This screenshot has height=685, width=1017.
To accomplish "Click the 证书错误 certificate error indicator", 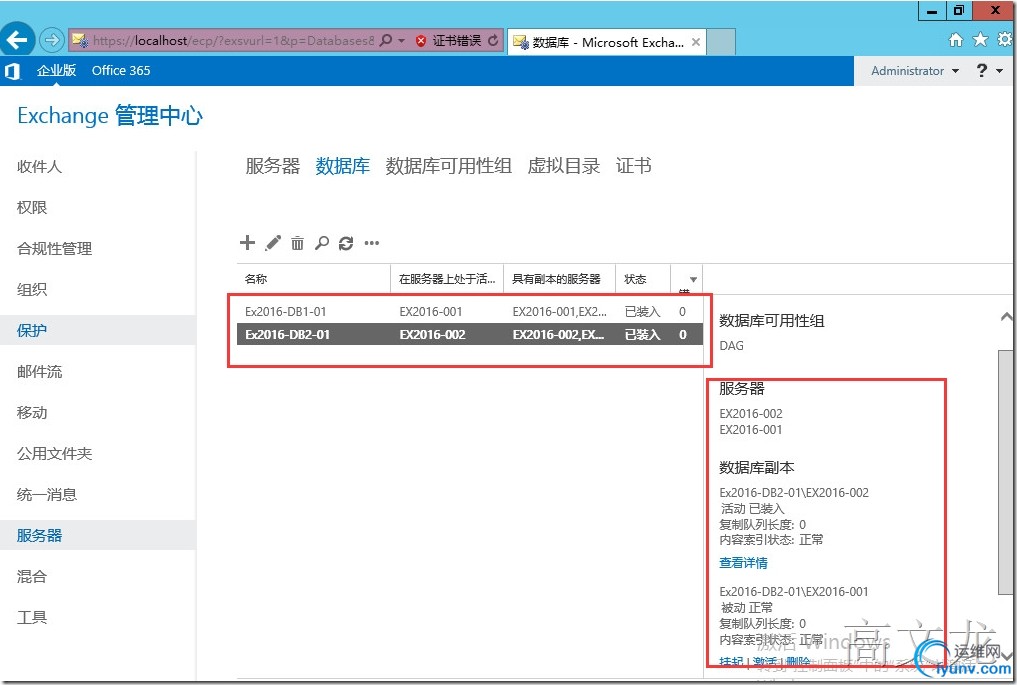I will coord(448,40).
